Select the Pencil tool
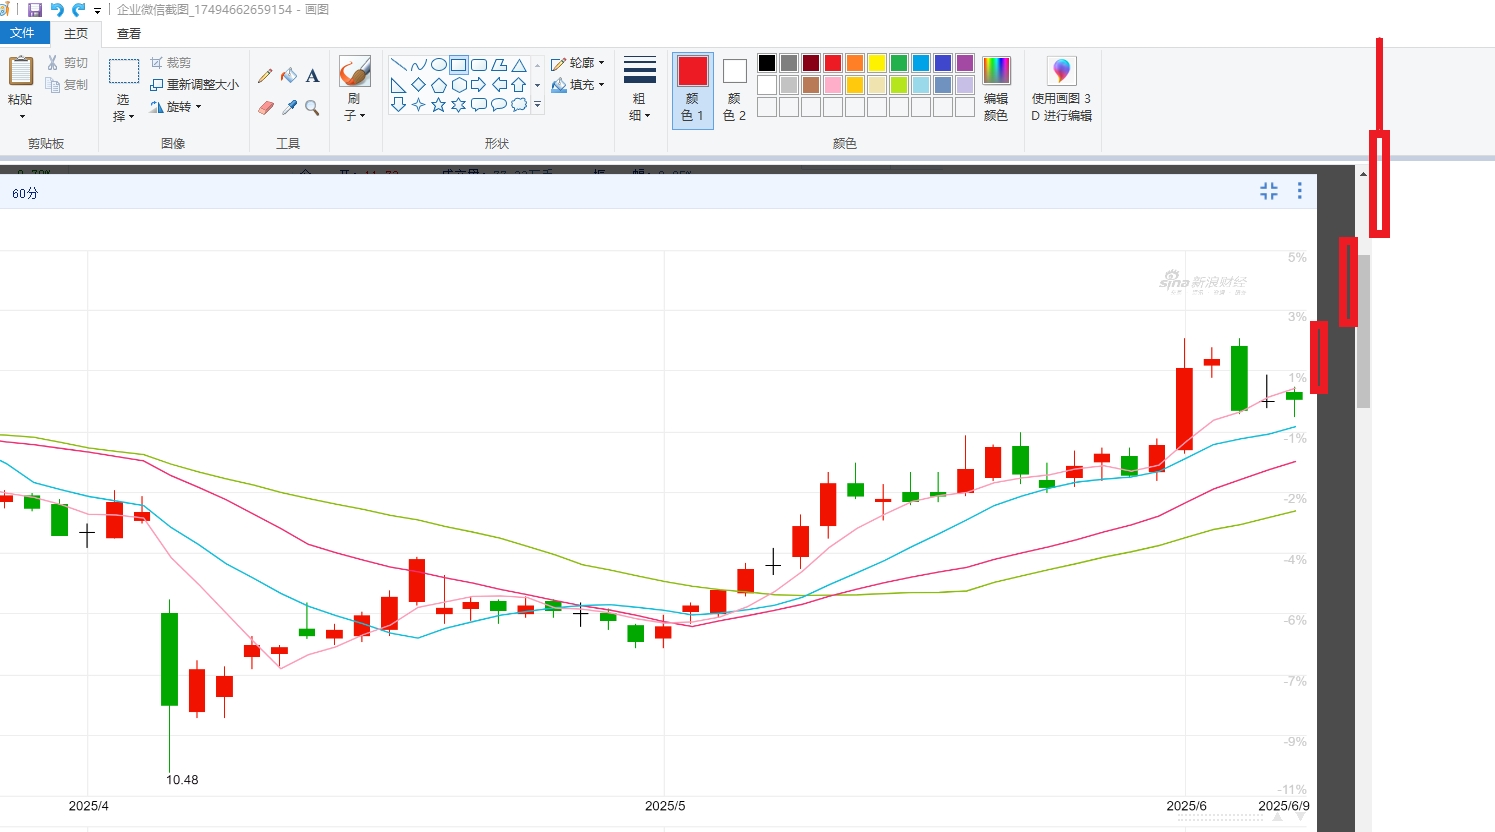Image resolution: width=1495 pixels, height=832 pixels. pos(265,76)
